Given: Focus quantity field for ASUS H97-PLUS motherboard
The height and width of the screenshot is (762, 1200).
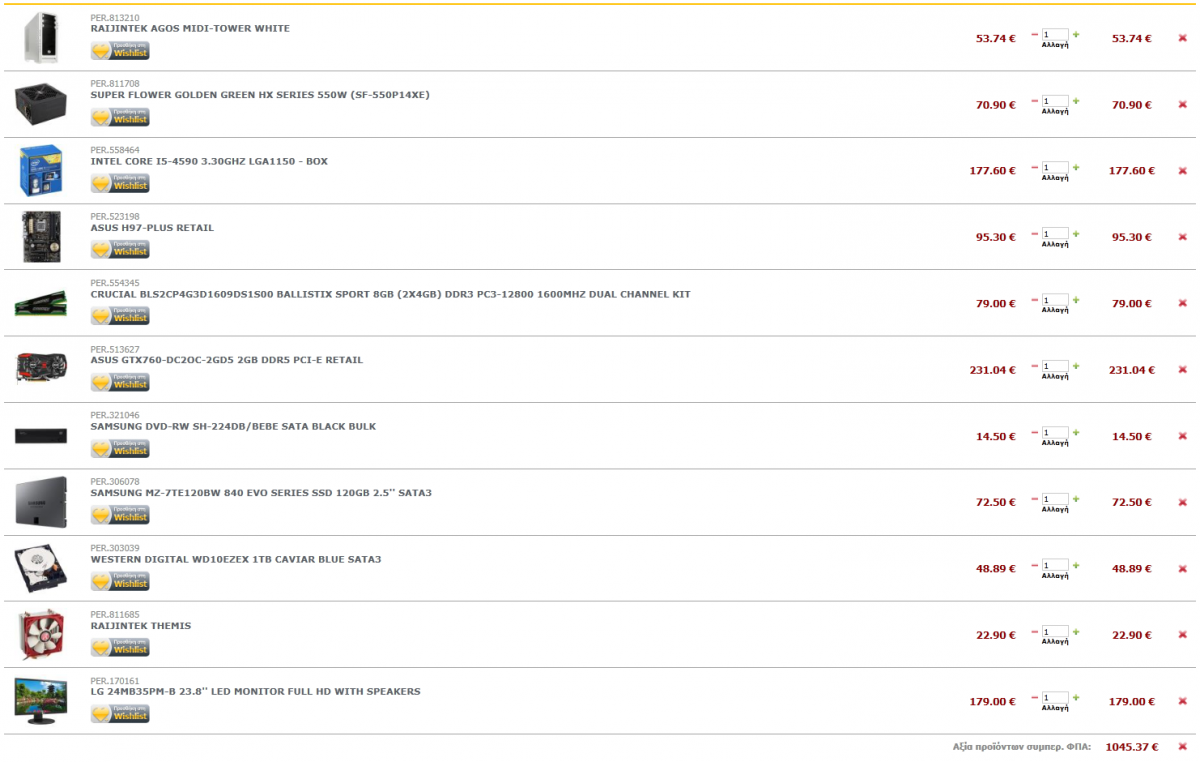Looking at the screenshot, I should pos(1055,233).
